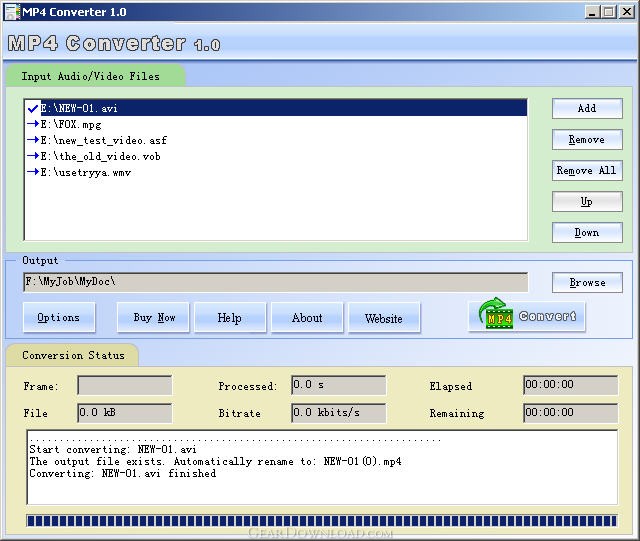Click the Elapsed time field

(x=571, y=385)
